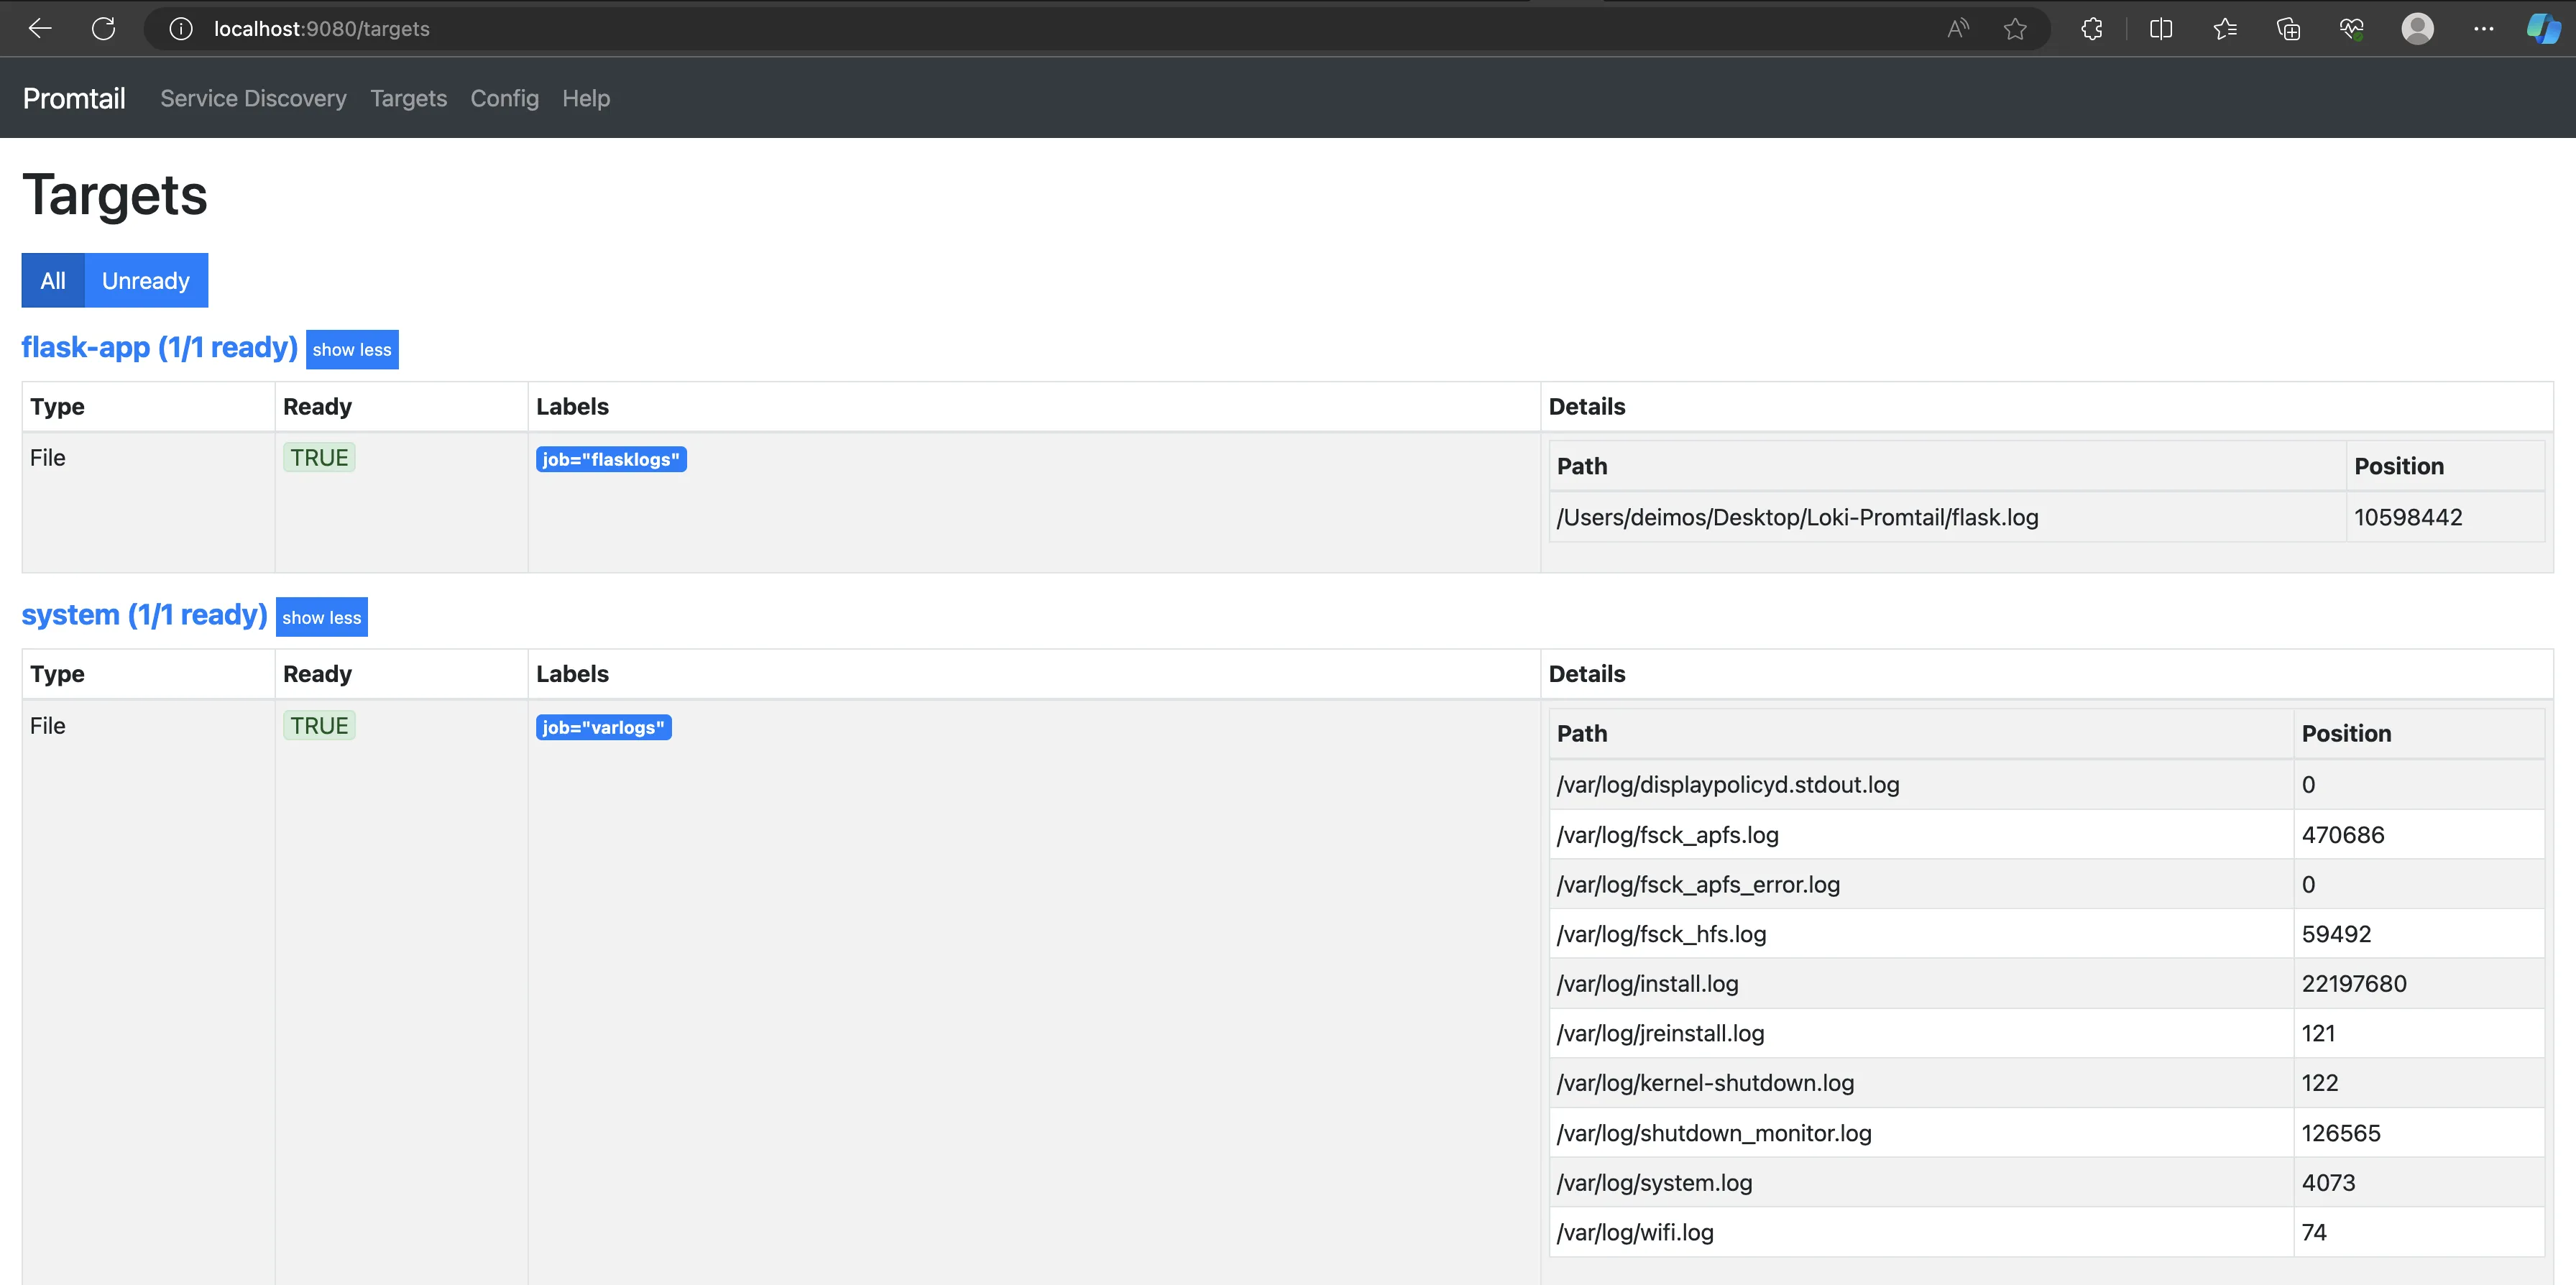
Task: Open Browser Essentials heartbeat icon
Action: pos(2352,29)
